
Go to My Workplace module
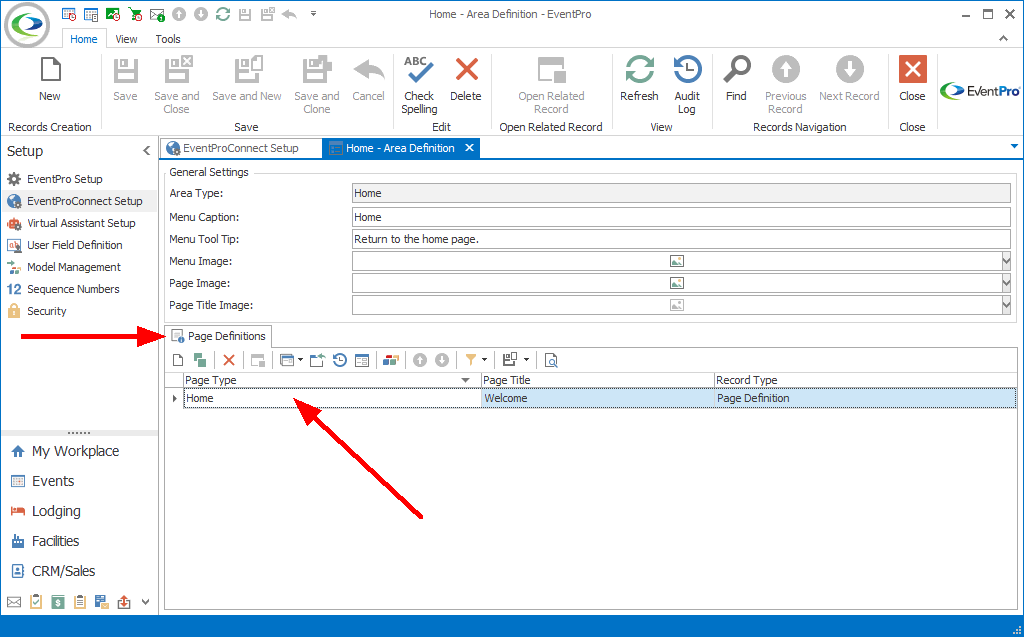tap(74, 451)
